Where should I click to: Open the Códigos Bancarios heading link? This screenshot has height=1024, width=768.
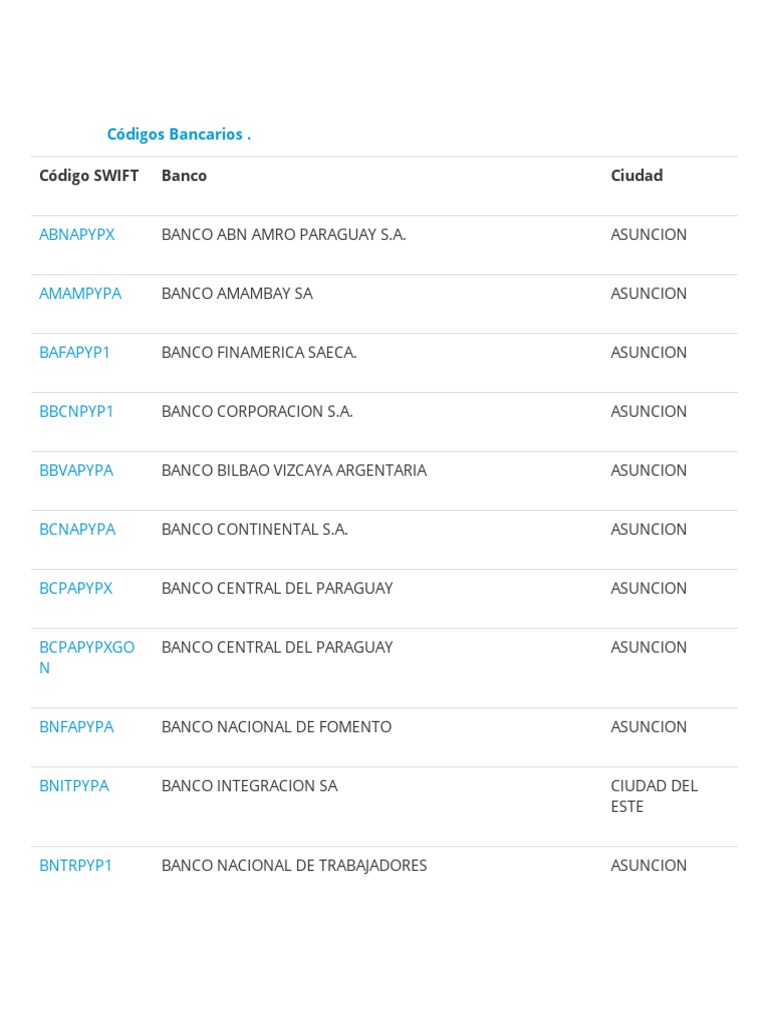tap(178, 134)
